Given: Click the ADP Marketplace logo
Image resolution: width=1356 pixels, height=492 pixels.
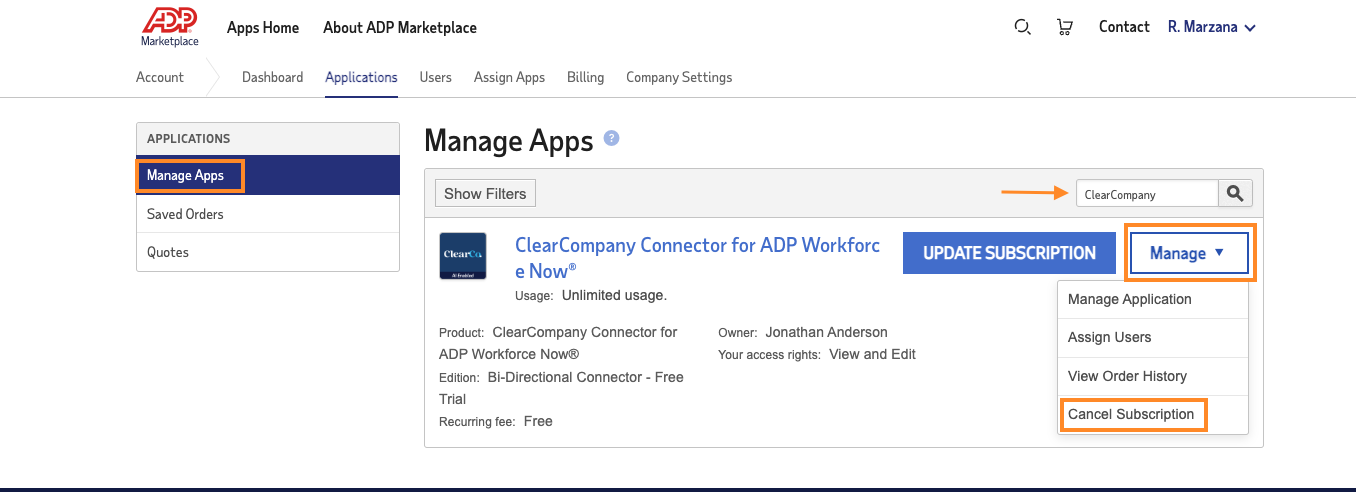Looking at the screenshot, I should pyautogui.click(x=169, y=27).
